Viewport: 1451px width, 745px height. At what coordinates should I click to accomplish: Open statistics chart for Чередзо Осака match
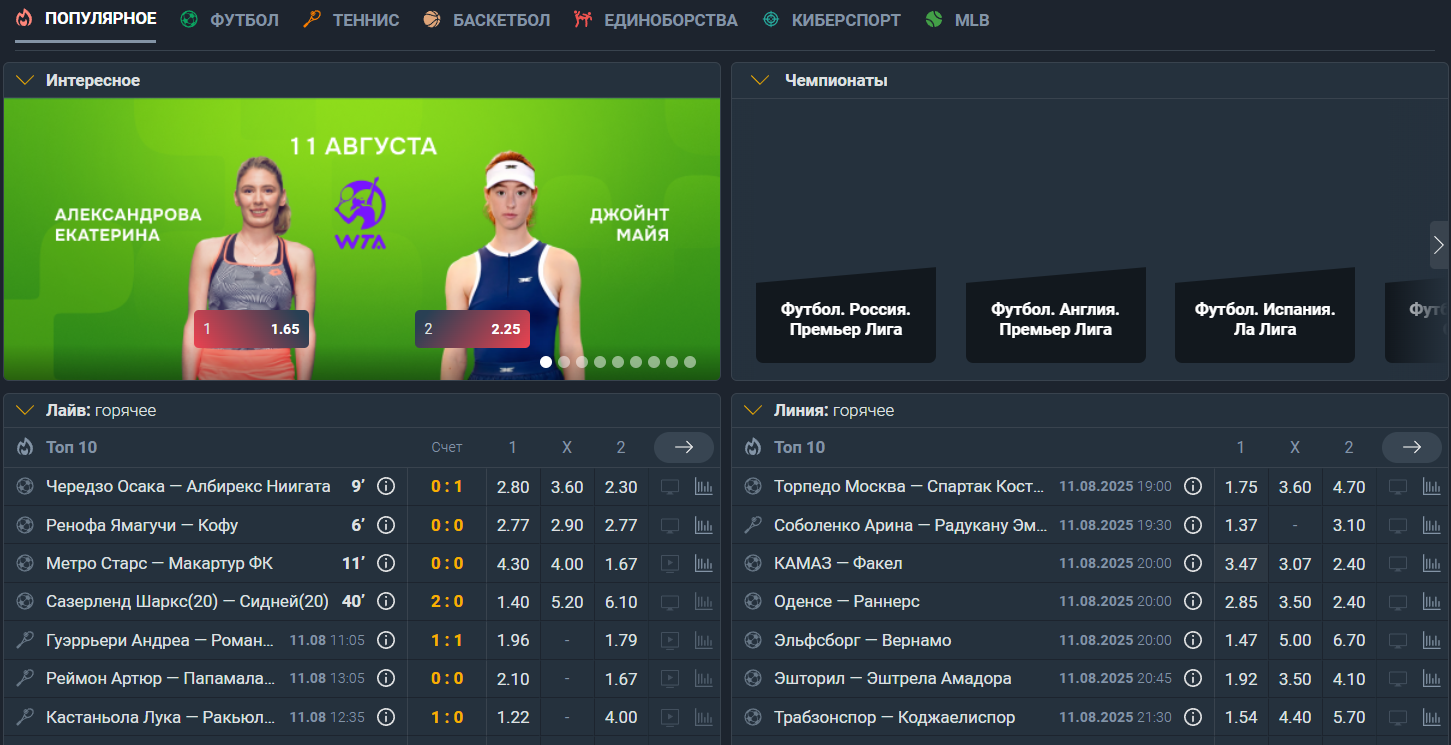[704, 487]
